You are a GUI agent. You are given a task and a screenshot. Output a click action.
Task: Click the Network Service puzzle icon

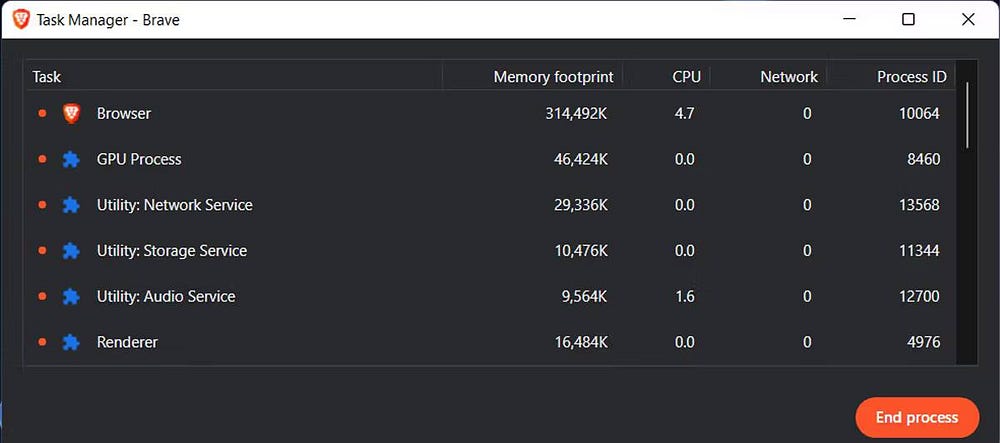click(71, 205)
